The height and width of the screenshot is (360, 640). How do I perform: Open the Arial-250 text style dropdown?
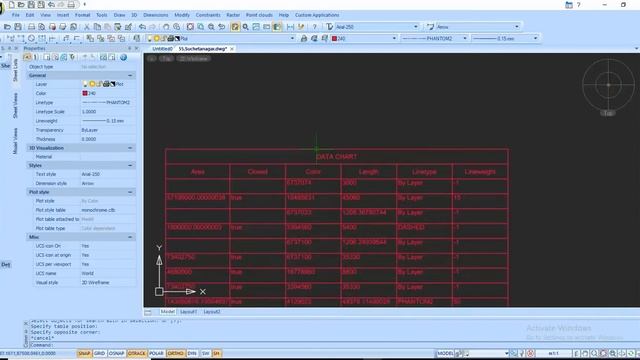(x=416, y=27)
